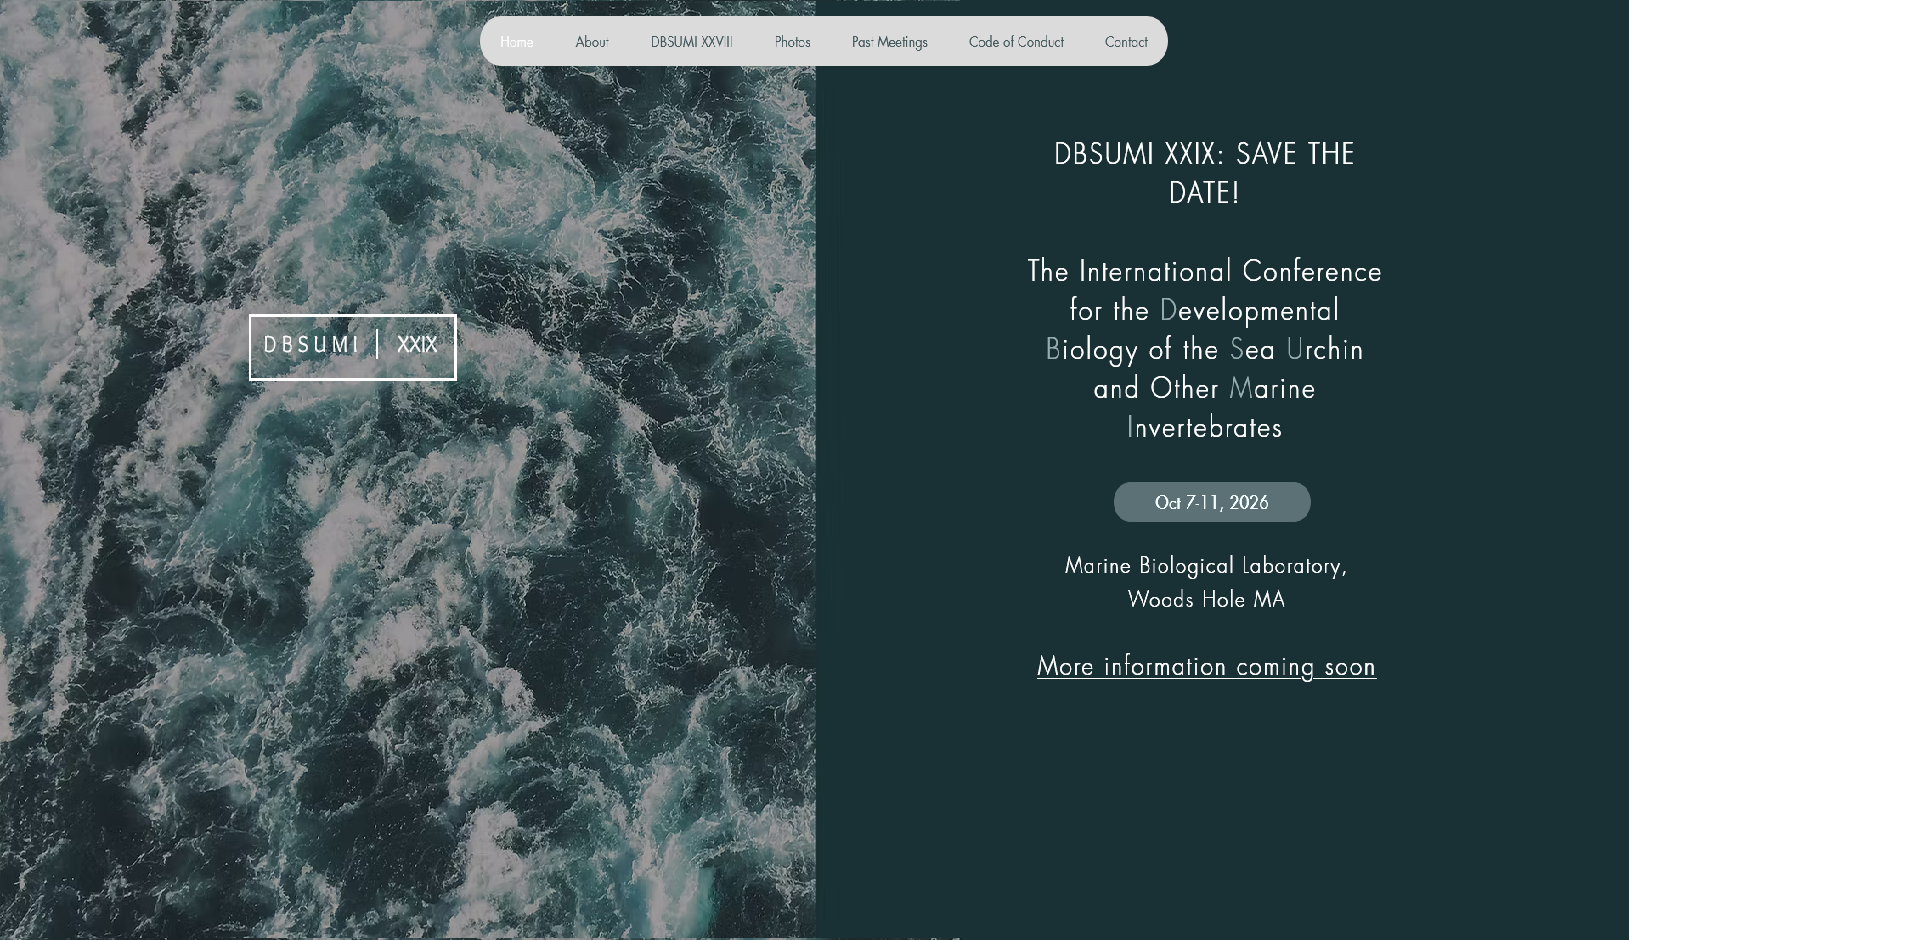The height and width of the screenshot is (940, 1920).
Task: Open the Past Meetings page
Action: [889, 42]
